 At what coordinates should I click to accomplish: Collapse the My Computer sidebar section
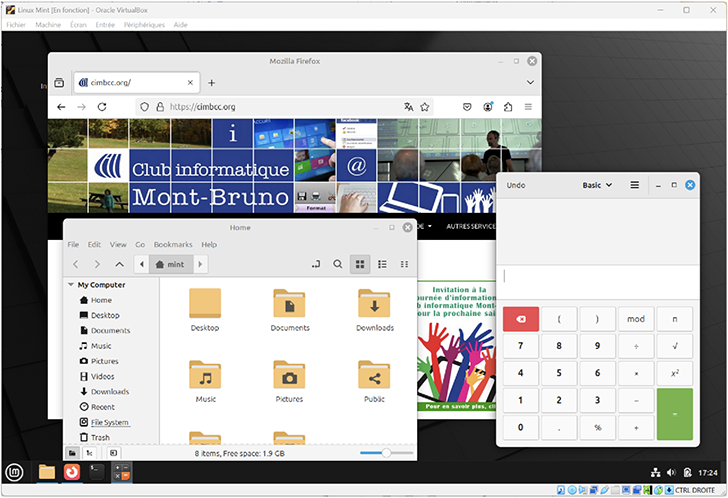pyautogui.click(x=70, y=285)
